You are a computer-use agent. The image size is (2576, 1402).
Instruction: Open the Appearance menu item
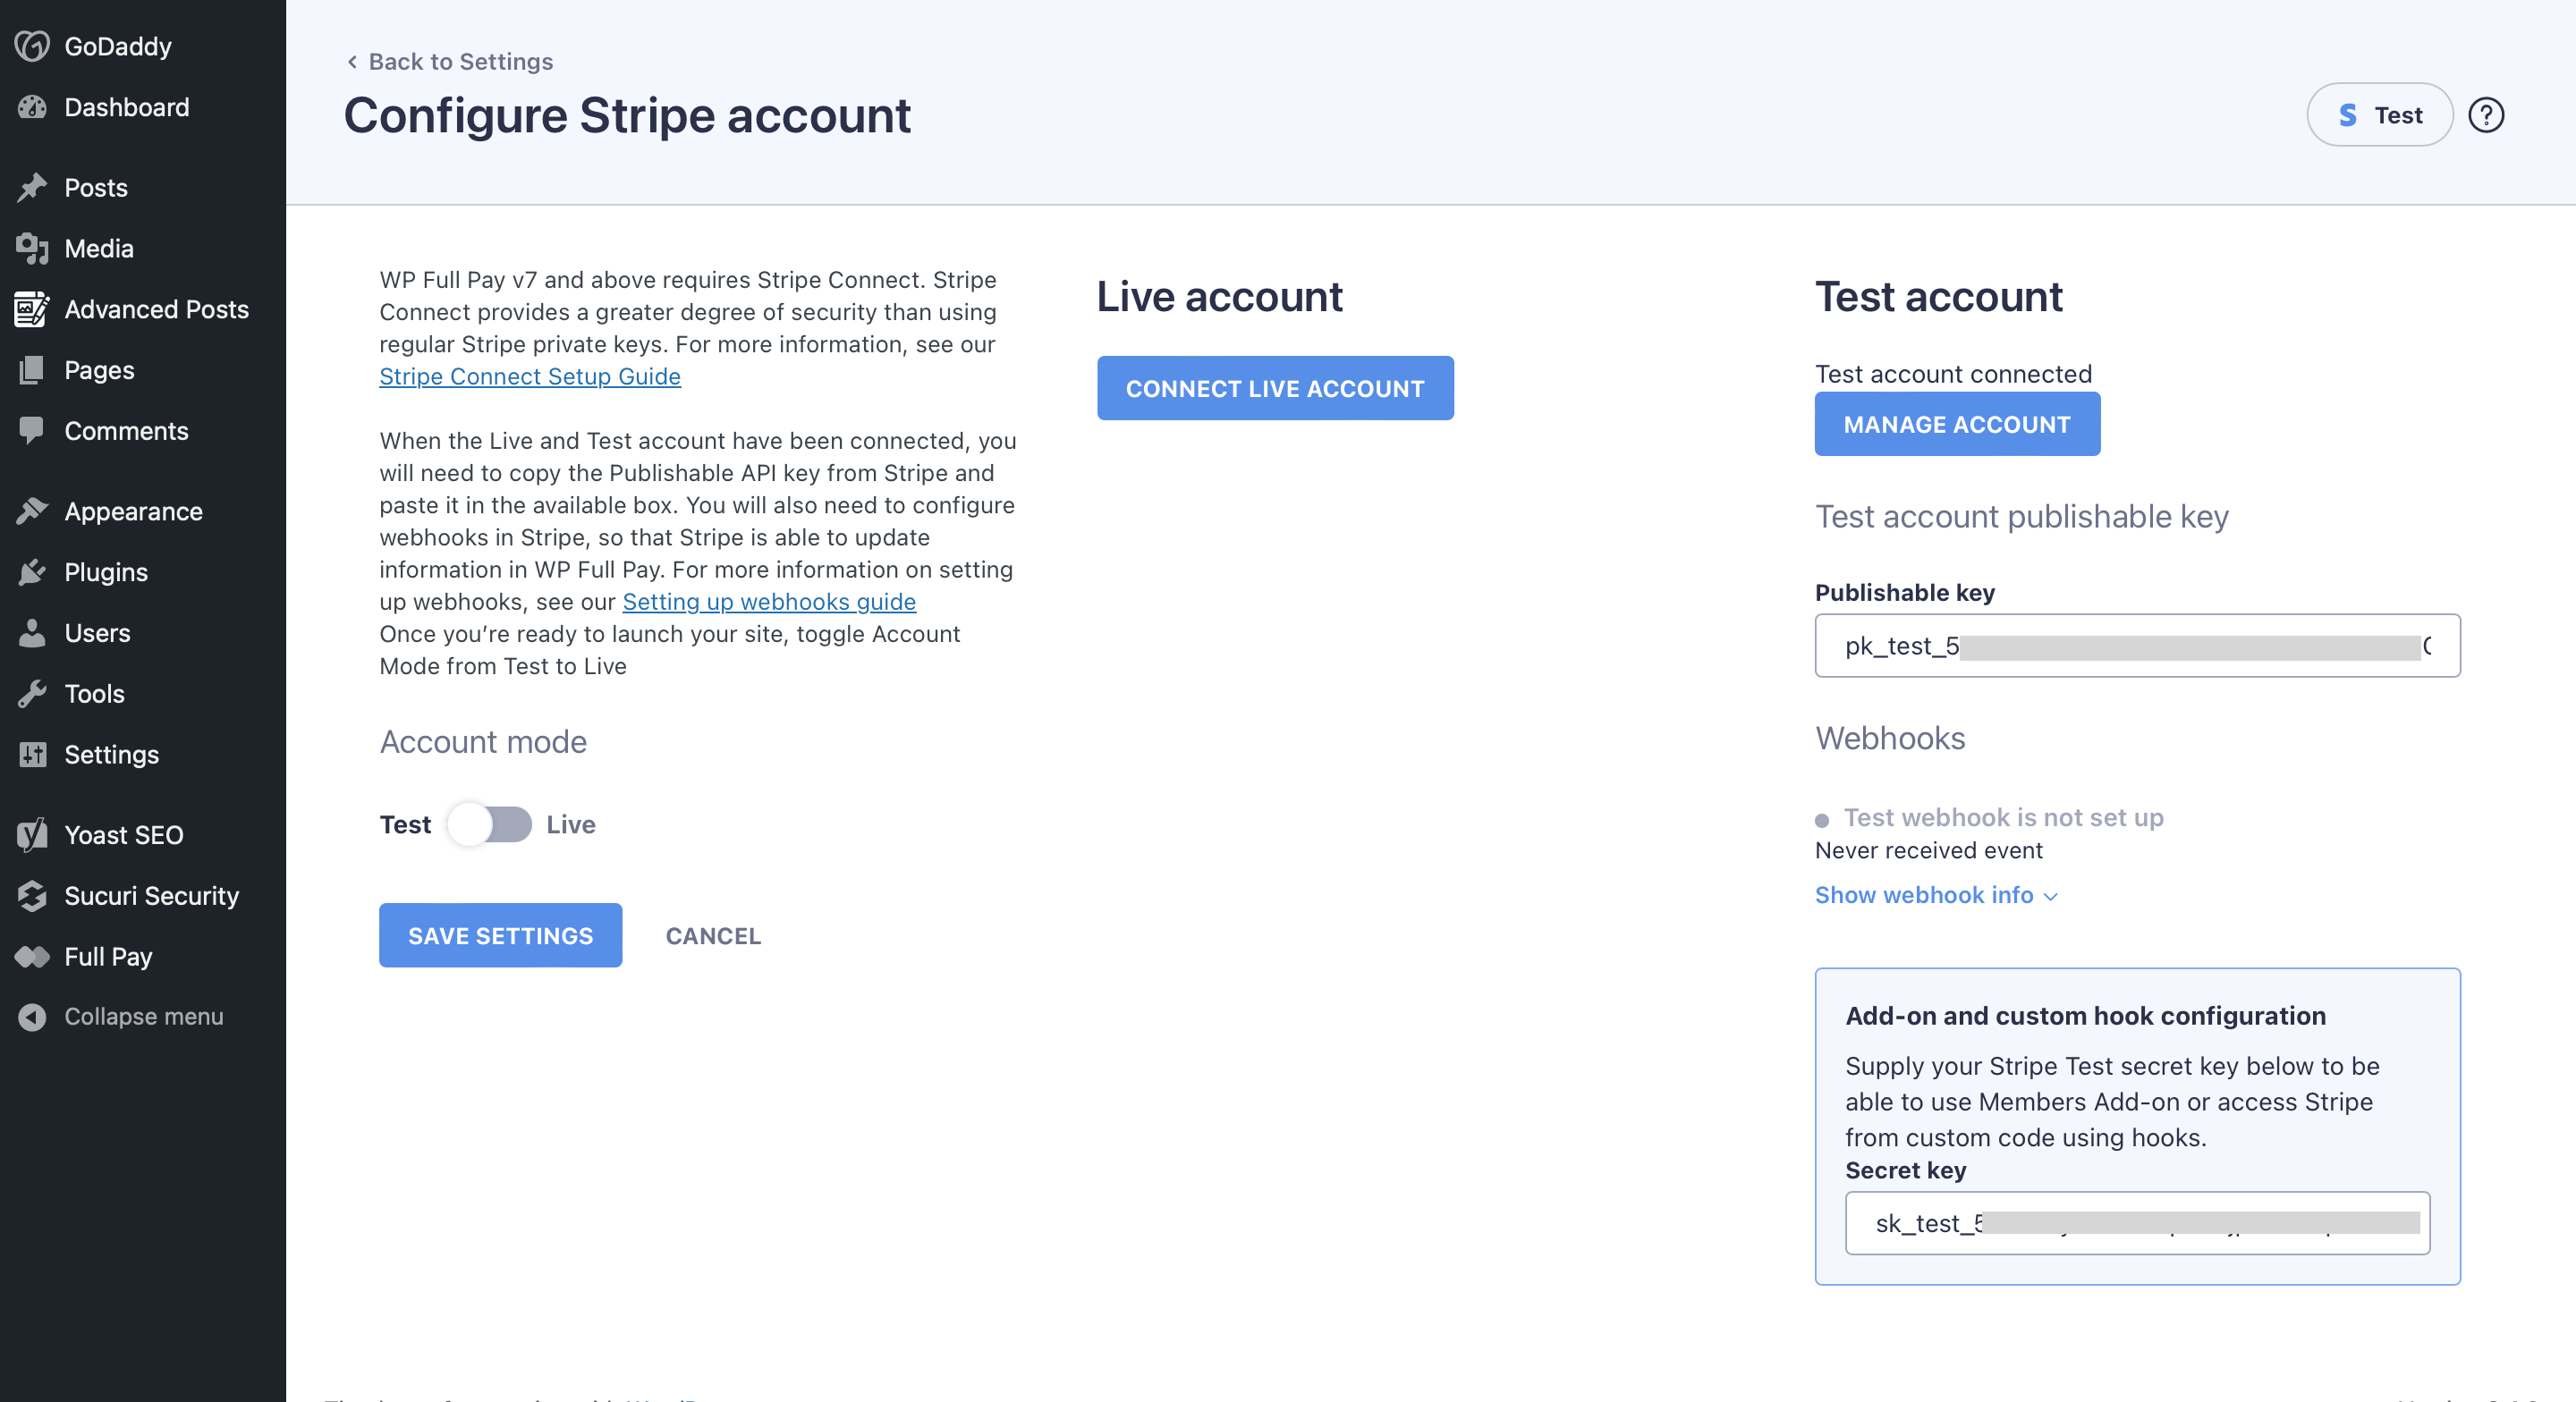[x=133, y=512]
